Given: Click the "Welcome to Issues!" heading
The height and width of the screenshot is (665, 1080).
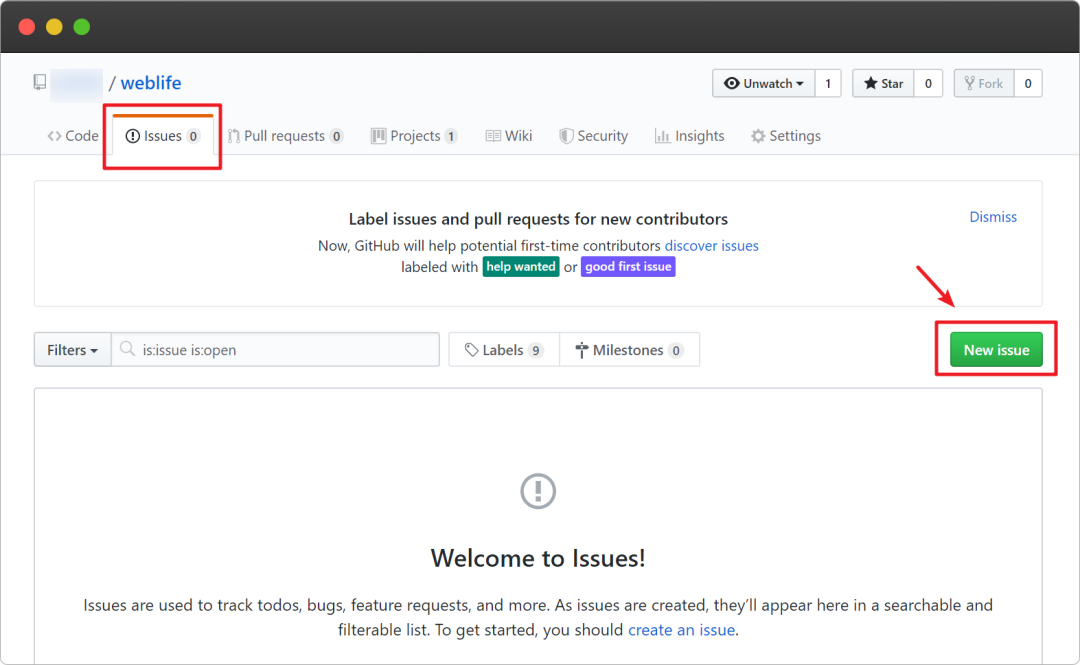Looking at the screenshot, I should click(x=538, y=557).
